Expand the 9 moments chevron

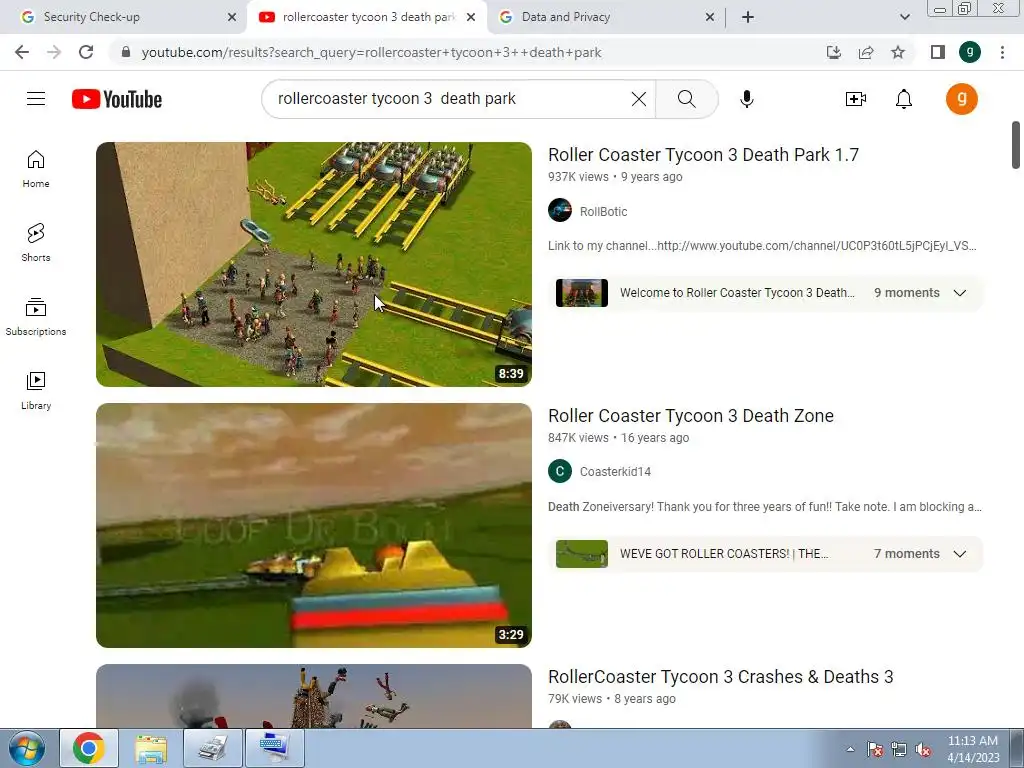coord(959,293)
